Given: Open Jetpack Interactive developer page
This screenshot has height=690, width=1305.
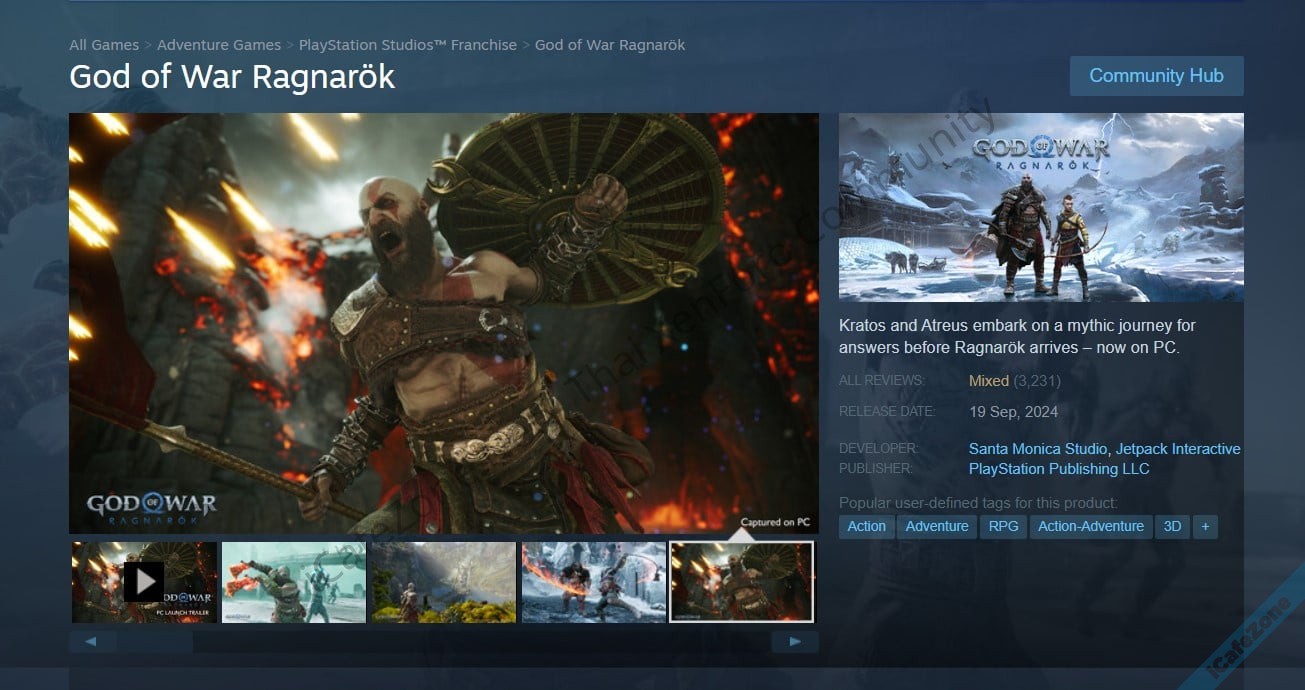Looking at the screenshot, I should [x=1178, y=449].
